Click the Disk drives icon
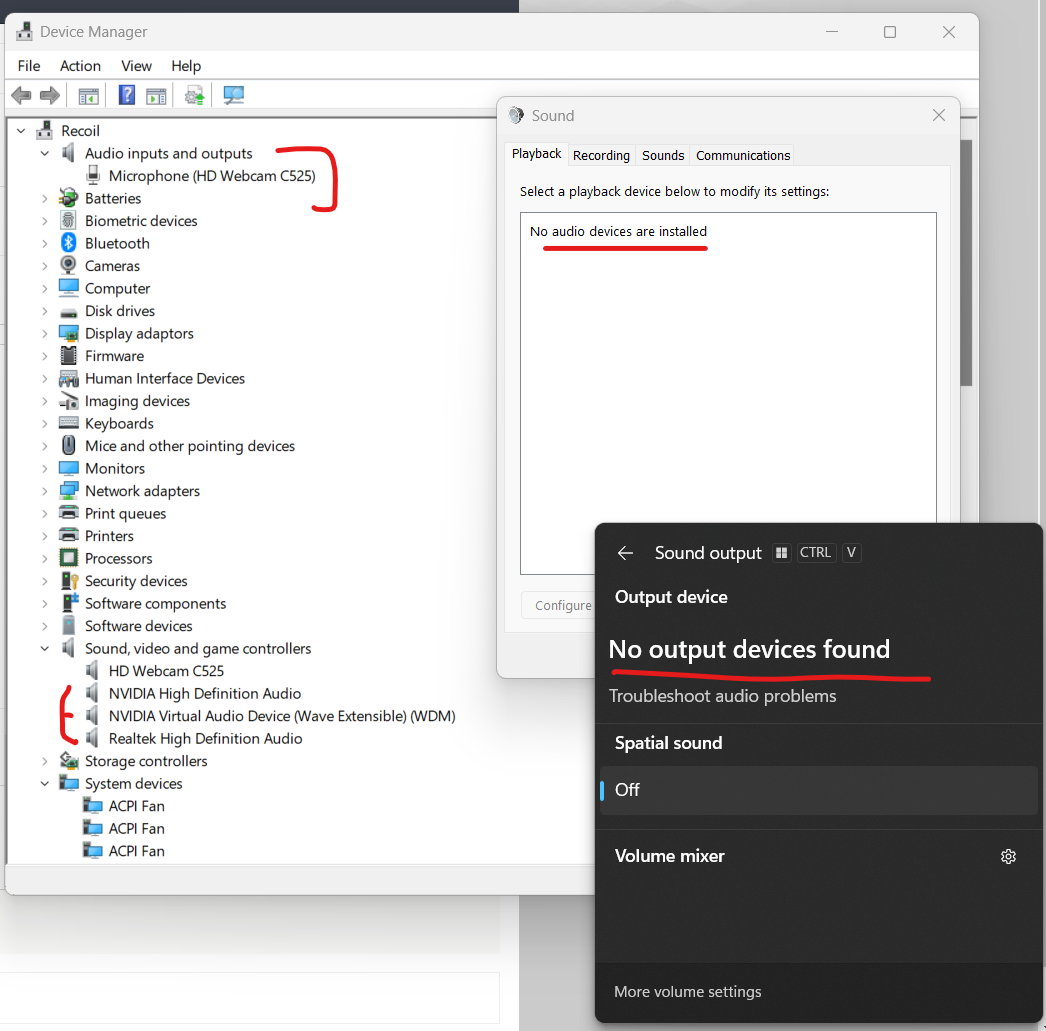This screenshot has width=1046, height=1031. click(68, 311)
